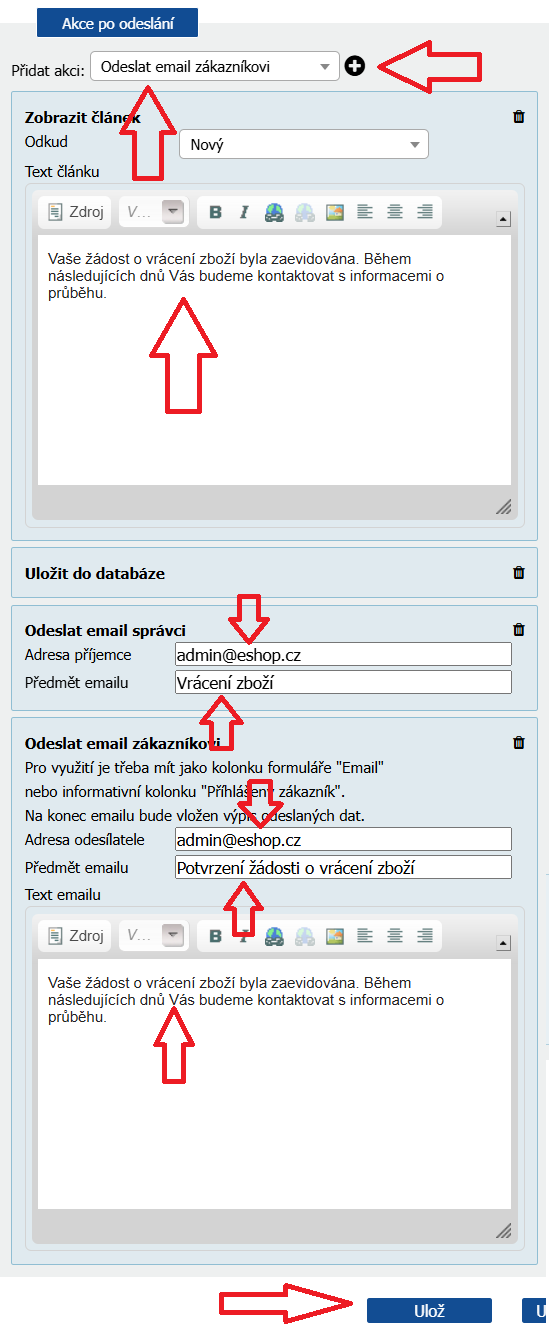Delete the Odeslat email správci action

point(518,630)
